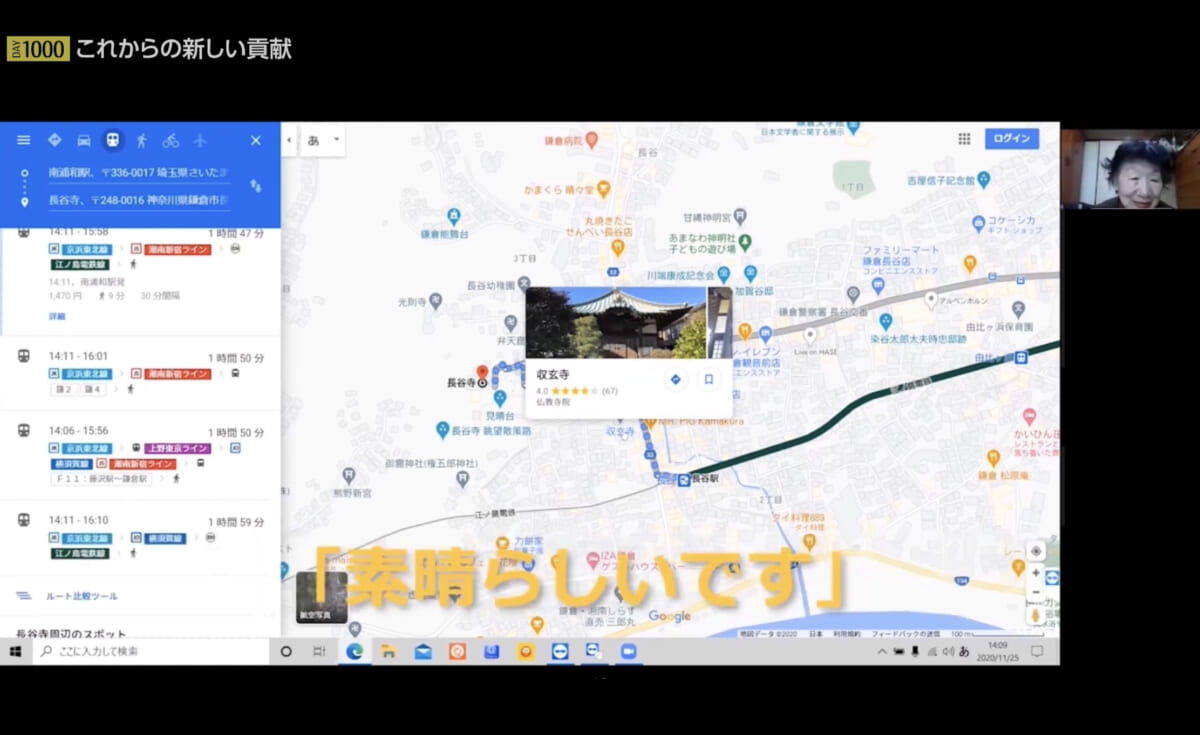Zoom in with the plus button
This screenshot has width=1200, height=735.
click(1036, 574)
